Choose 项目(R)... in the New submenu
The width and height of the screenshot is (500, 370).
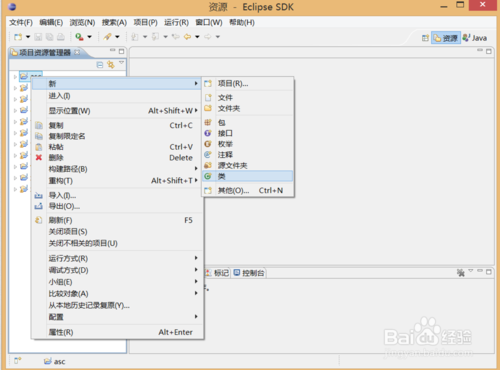click(x=248, y=84)
